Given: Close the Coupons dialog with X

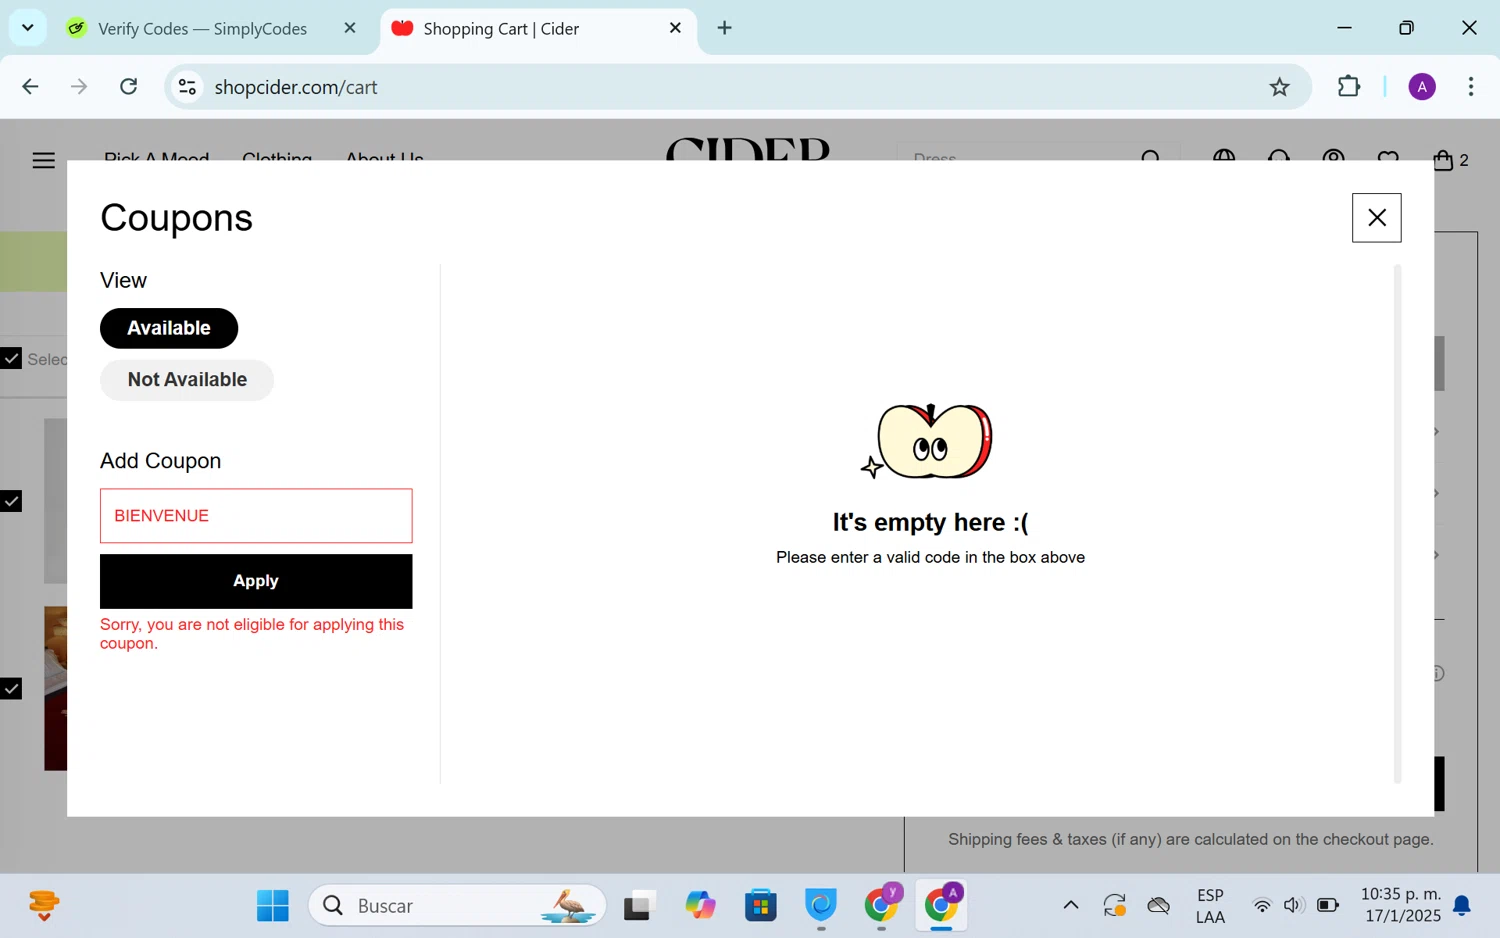Looking at the screenshot, I should (x=1376, y=217).
